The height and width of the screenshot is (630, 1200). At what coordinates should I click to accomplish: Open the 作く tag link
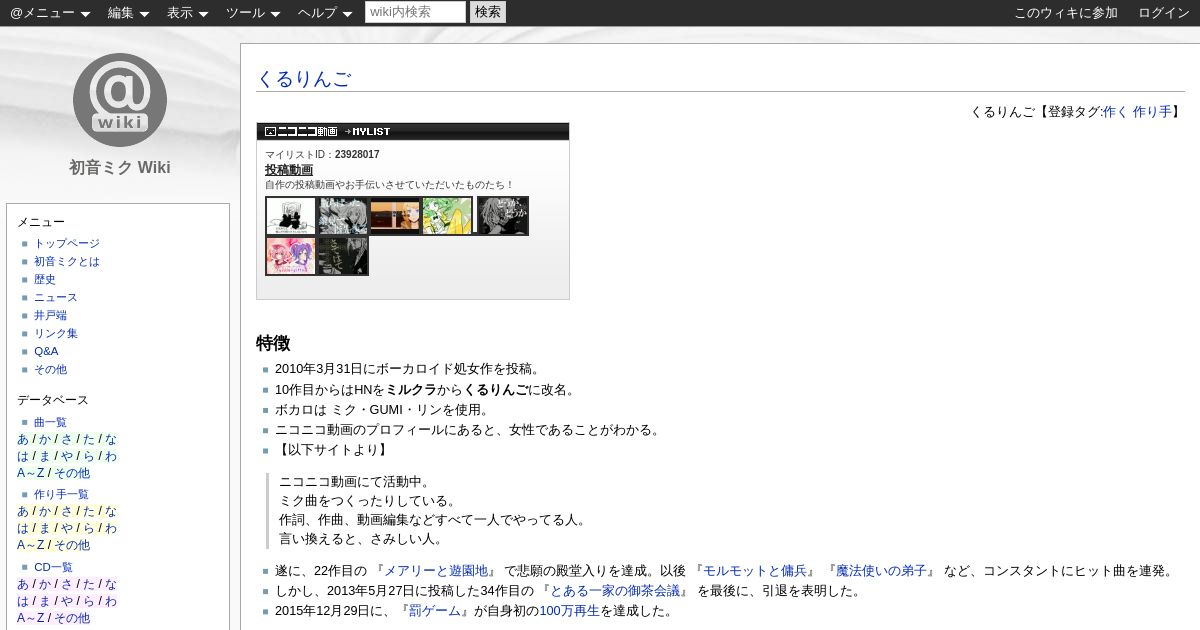(1115, 112)
